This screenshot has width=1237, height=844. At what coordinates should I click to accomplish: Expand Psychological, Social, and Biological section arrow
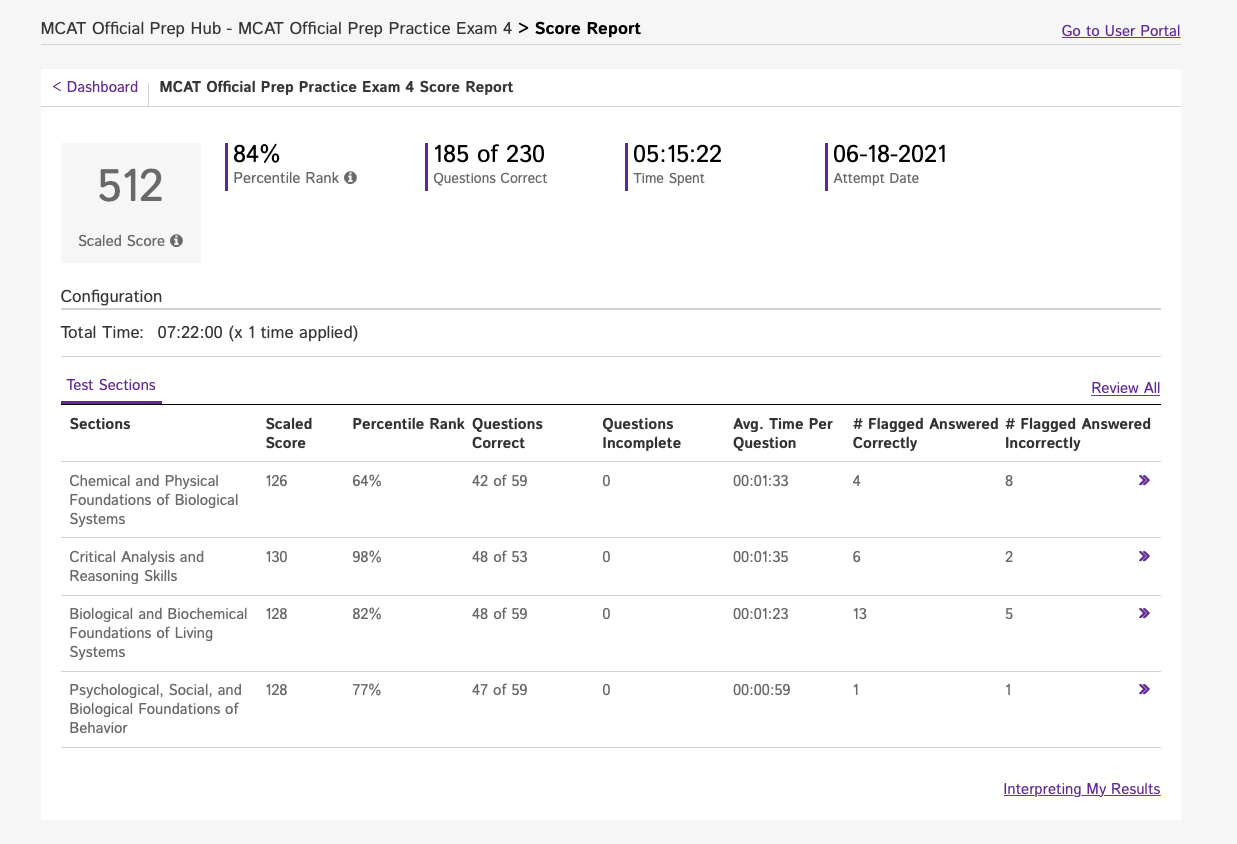[1144, 690]
